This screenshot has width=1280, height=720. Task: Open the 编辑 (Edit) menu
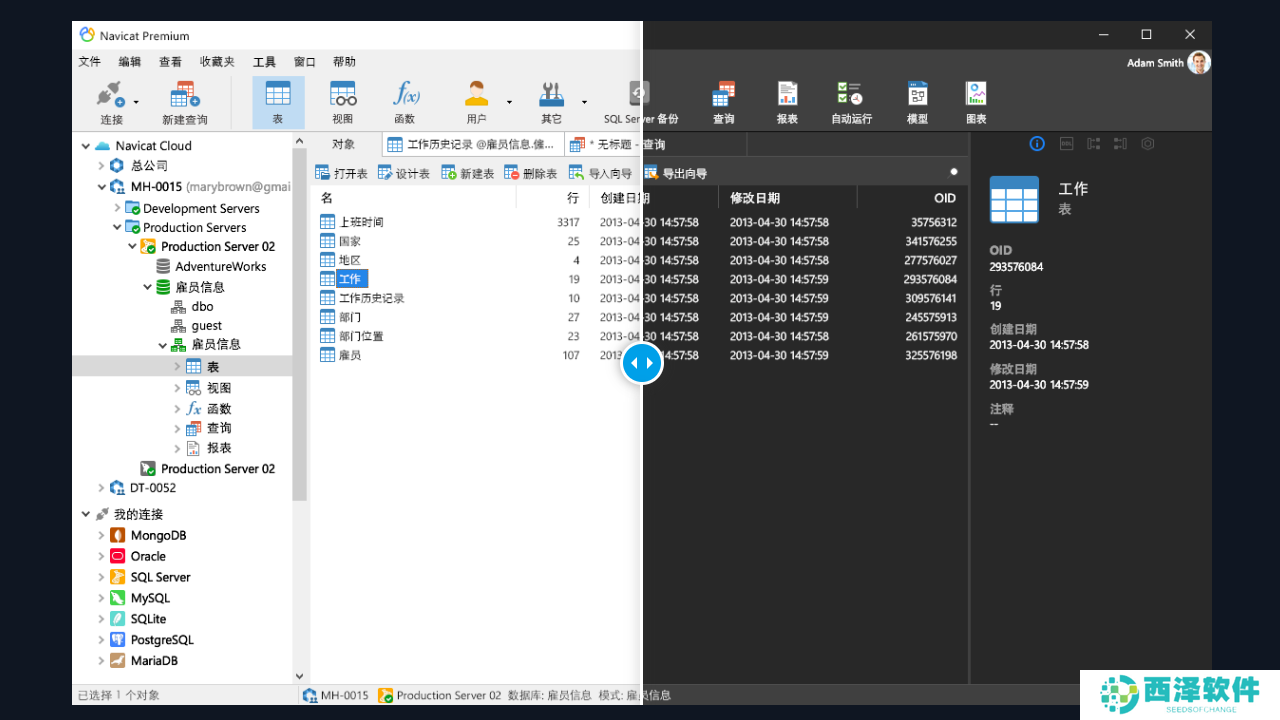[130, 62]
